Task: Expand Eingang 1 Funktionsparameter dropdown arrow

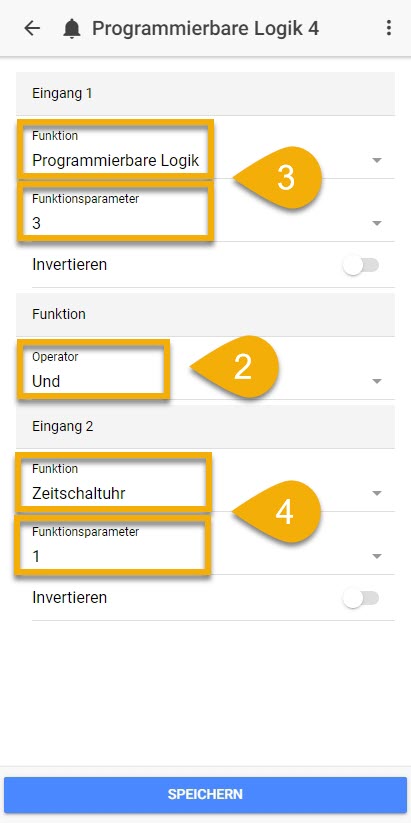Action: (376, 224)
